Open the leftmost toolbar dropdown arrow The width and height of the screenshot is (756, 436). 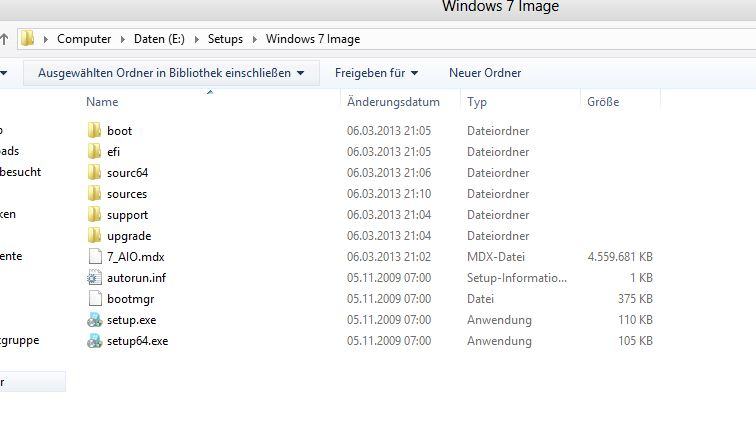coord(3,73)
